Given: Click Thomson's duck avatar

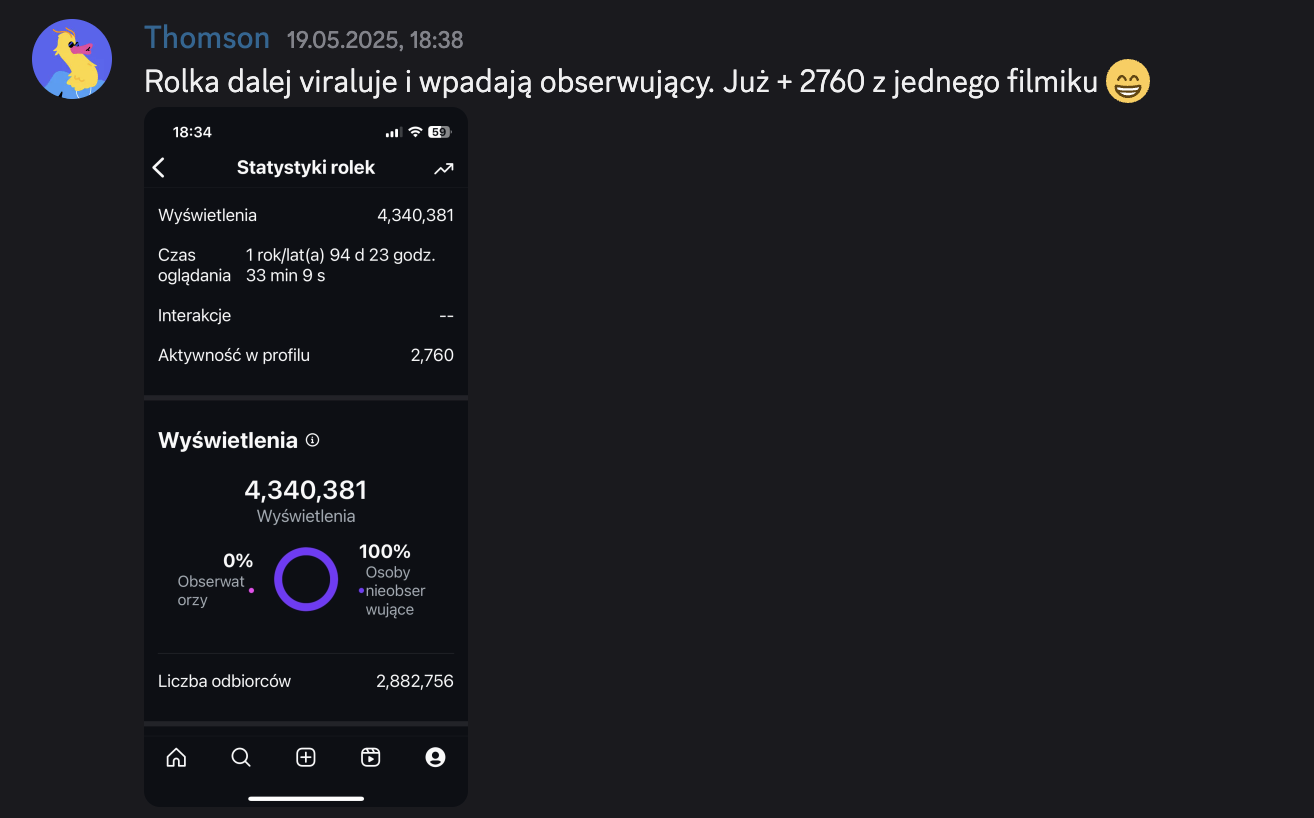Looking at the screenshot, I should (71, 59).
